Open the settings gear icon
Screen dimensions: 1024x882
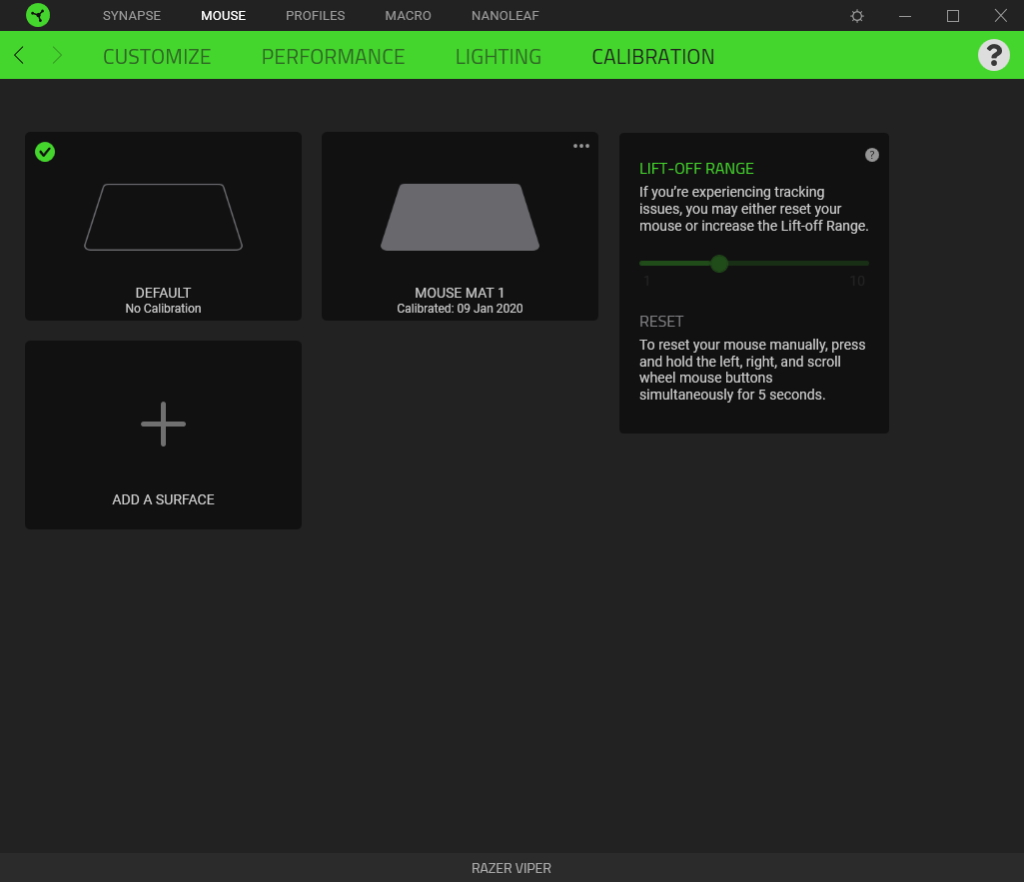pos(857,16)
